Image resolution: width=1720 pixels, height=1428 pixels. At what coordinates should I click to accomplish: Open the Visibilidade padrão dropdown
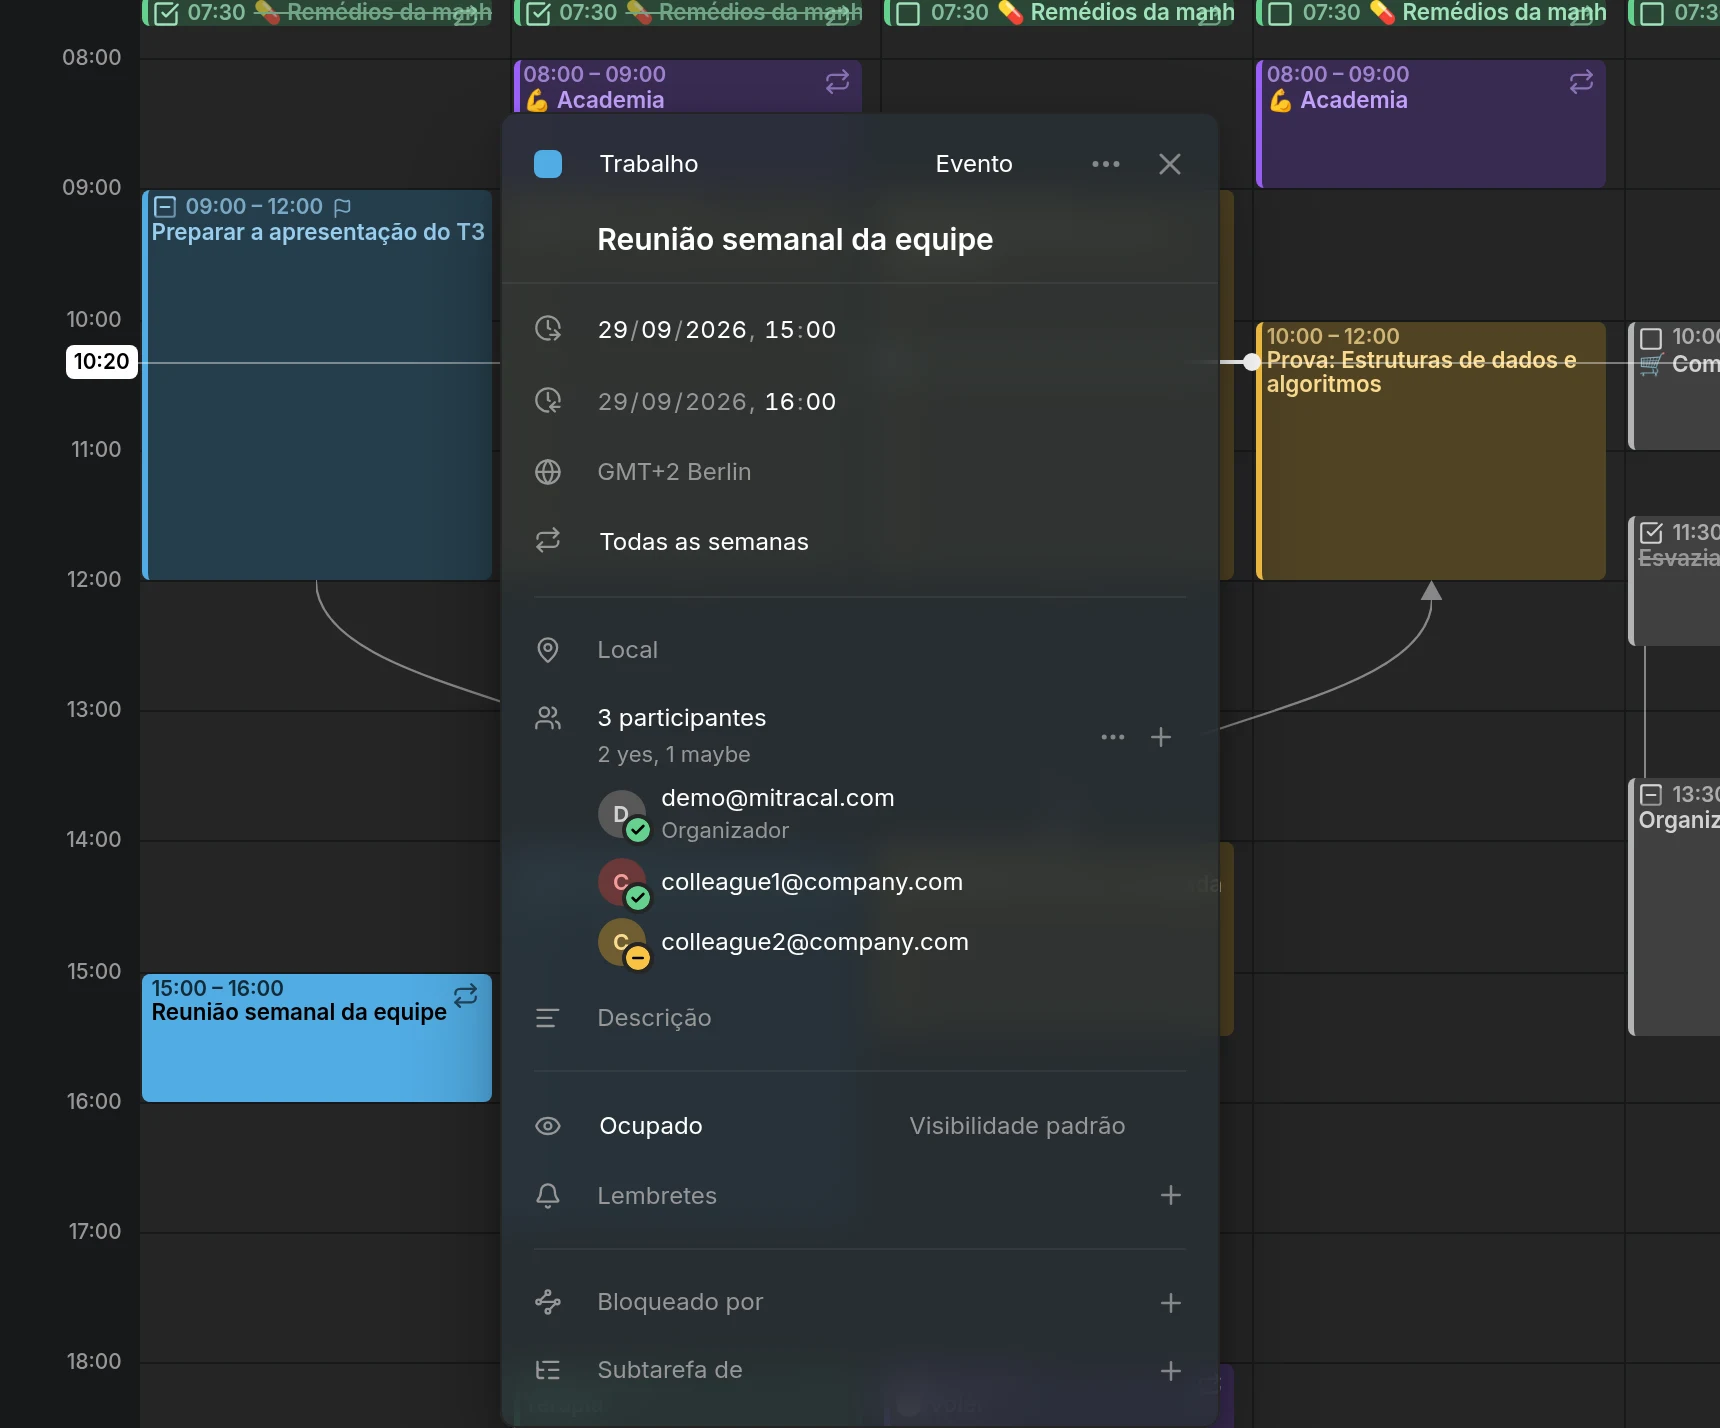(x=1017, y=1126)
